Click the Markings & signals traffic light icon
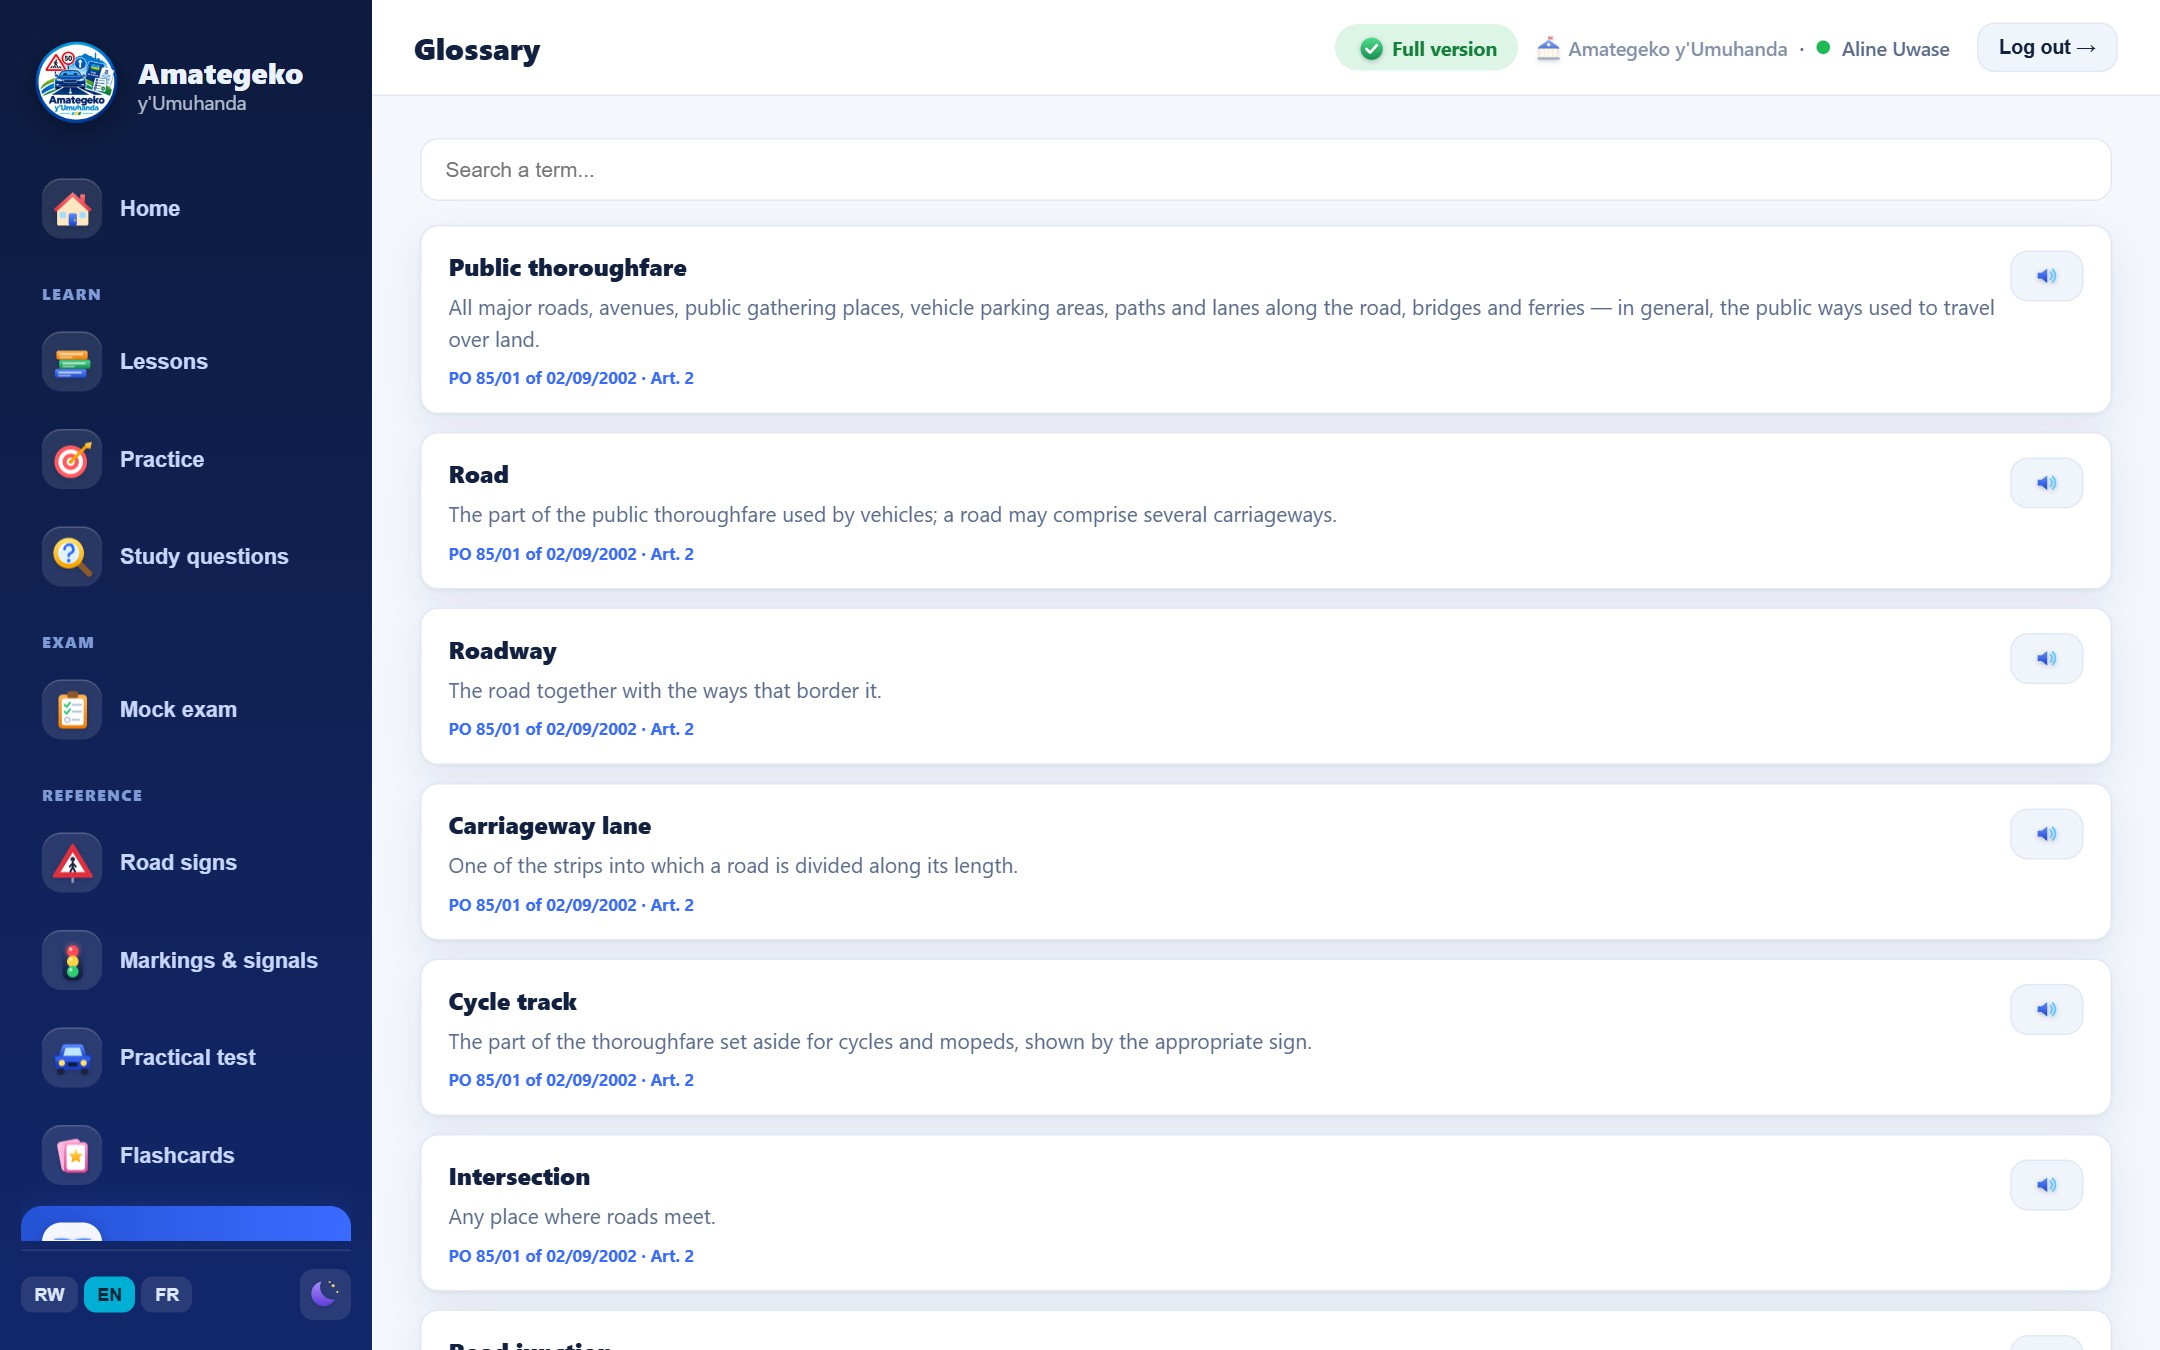2160x1350 pixels. click(72, 961)
